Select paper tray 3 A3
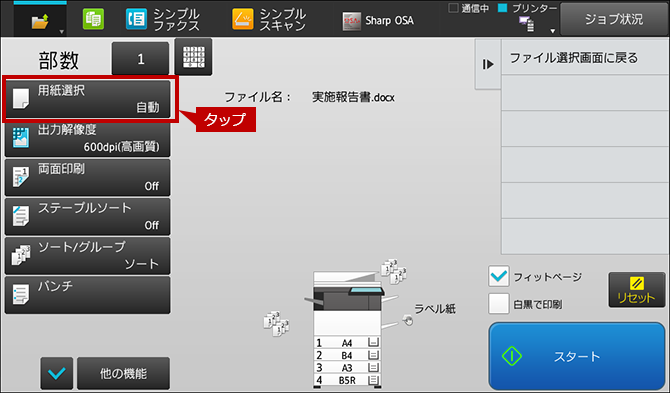Image resolution: width=670 pixels, height=393 pixels. (347, 367)
